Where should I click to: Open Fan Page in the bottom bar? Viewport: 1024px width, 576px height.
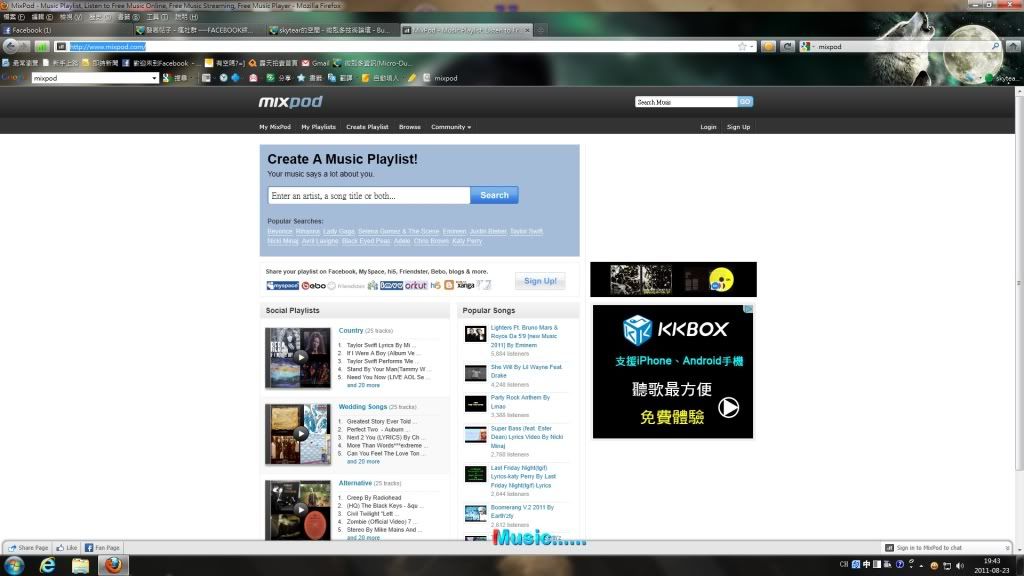103,548
